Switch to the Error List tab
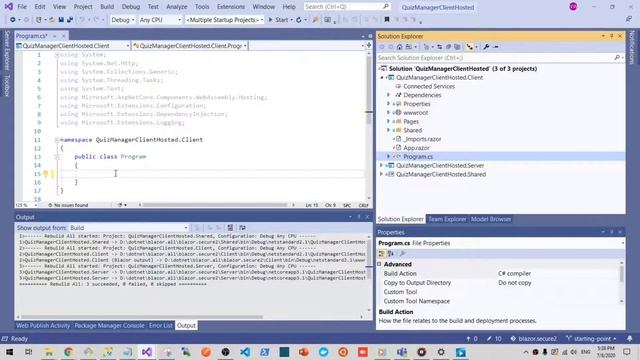 pyautogui.click(x=160, y=326)
